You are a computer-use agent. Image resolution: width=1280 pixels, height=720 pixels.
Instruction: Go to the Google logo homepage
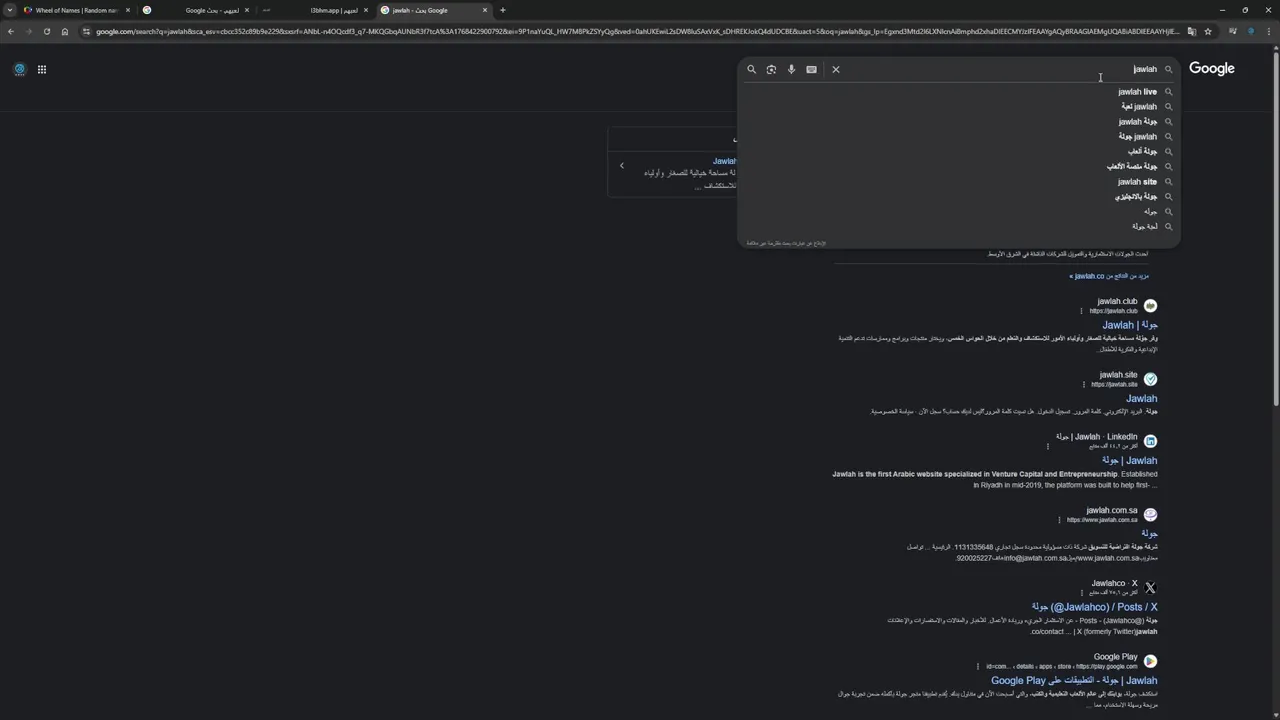(x=1212, y=68)
